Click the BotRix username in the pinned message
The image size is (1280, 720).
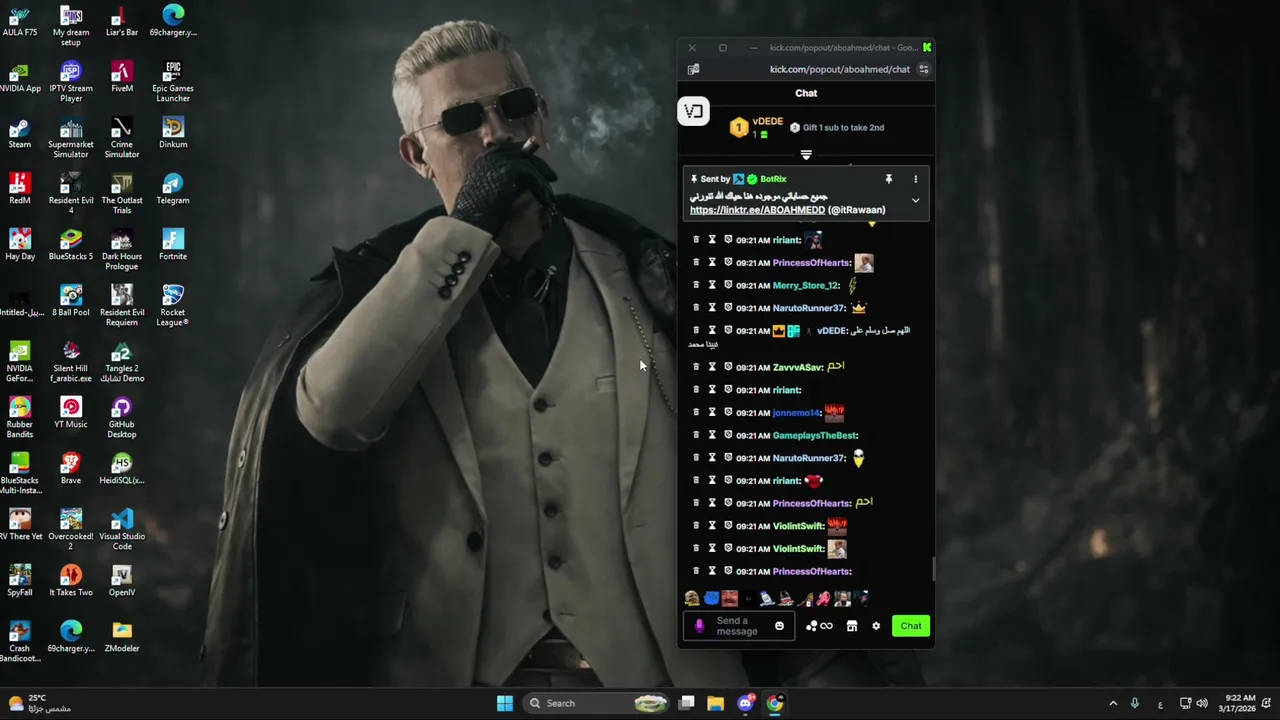click(773, 179)
